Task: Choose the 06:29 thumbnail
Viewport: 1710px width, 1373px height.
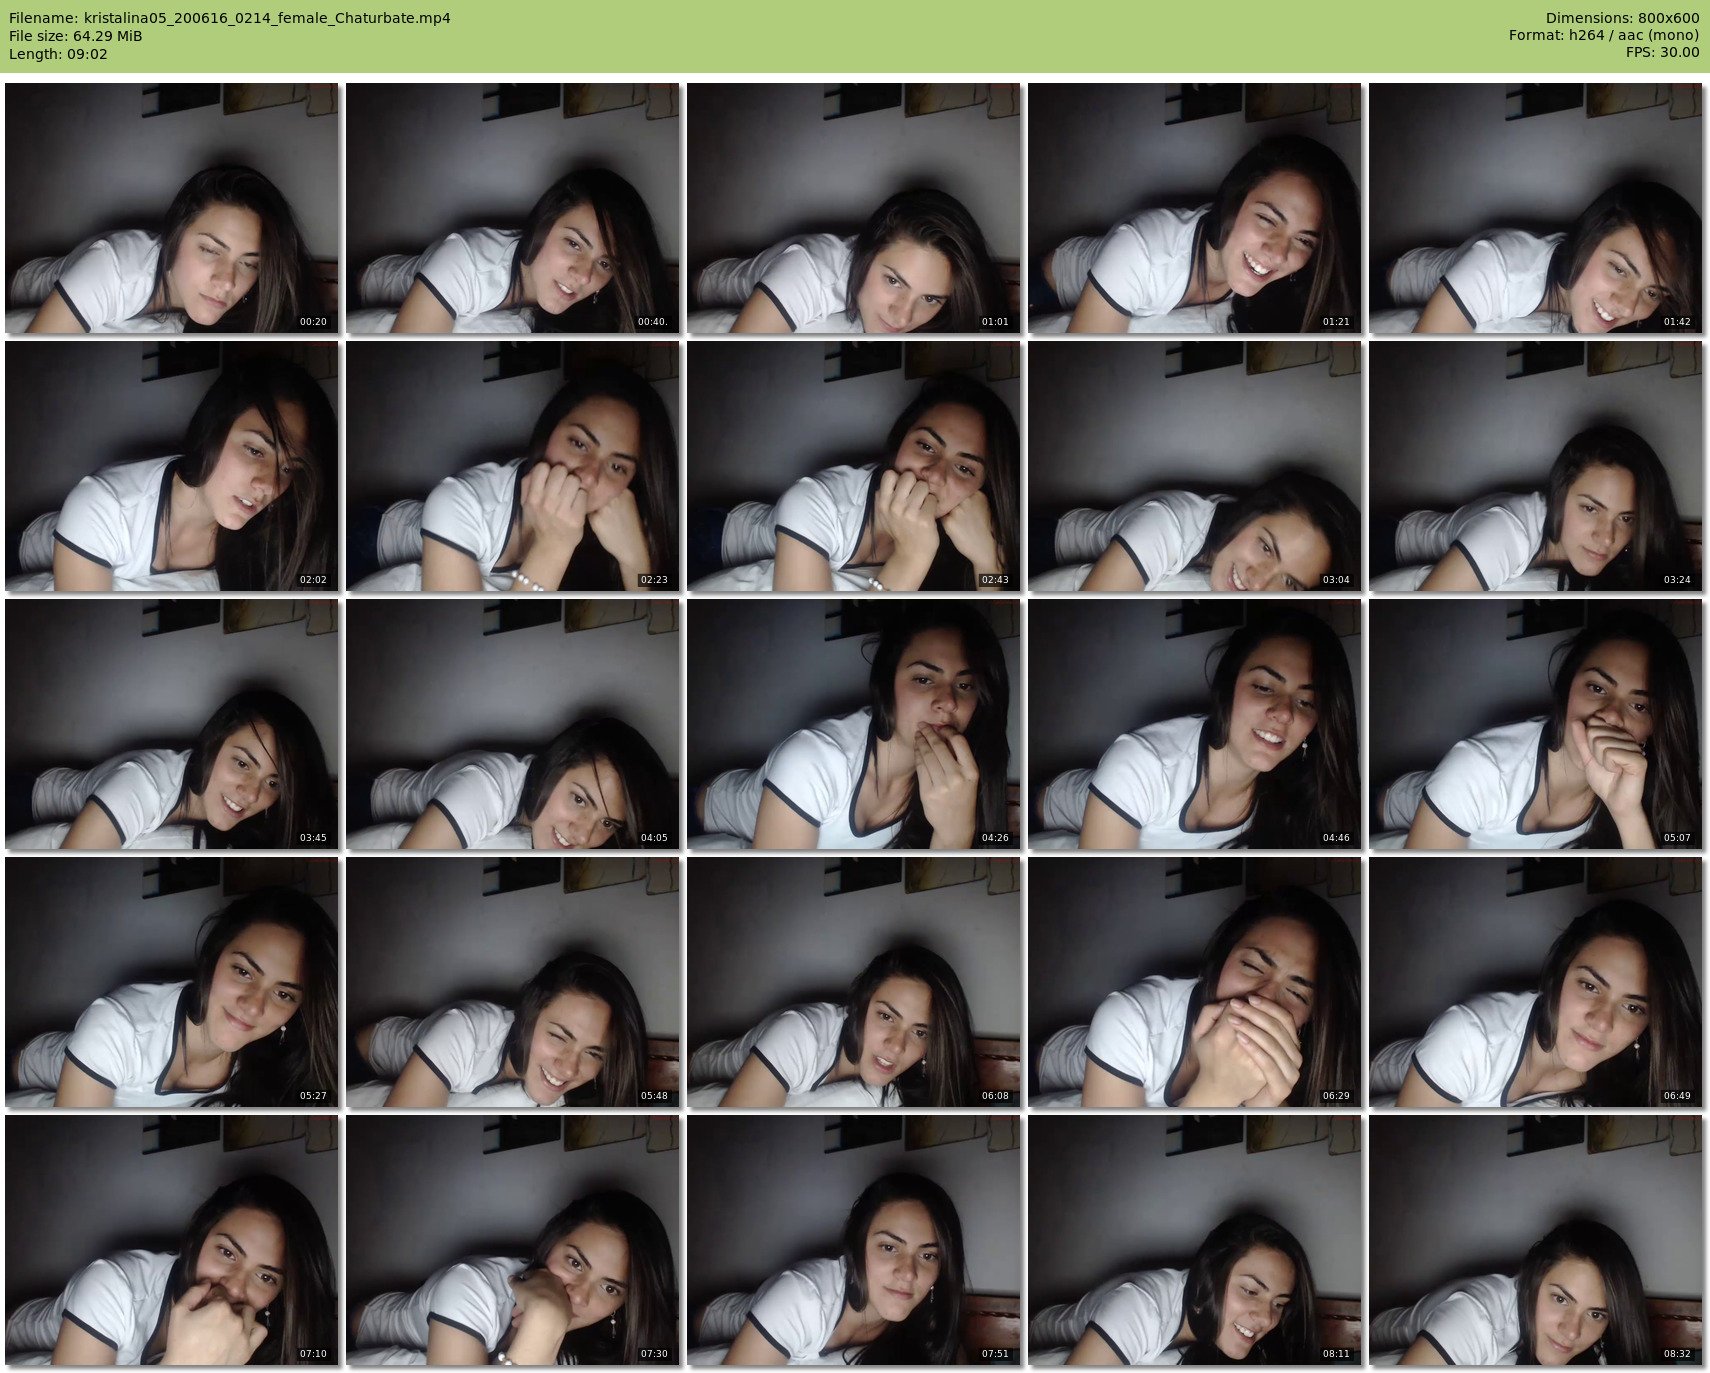Action: coord(1194,982)
